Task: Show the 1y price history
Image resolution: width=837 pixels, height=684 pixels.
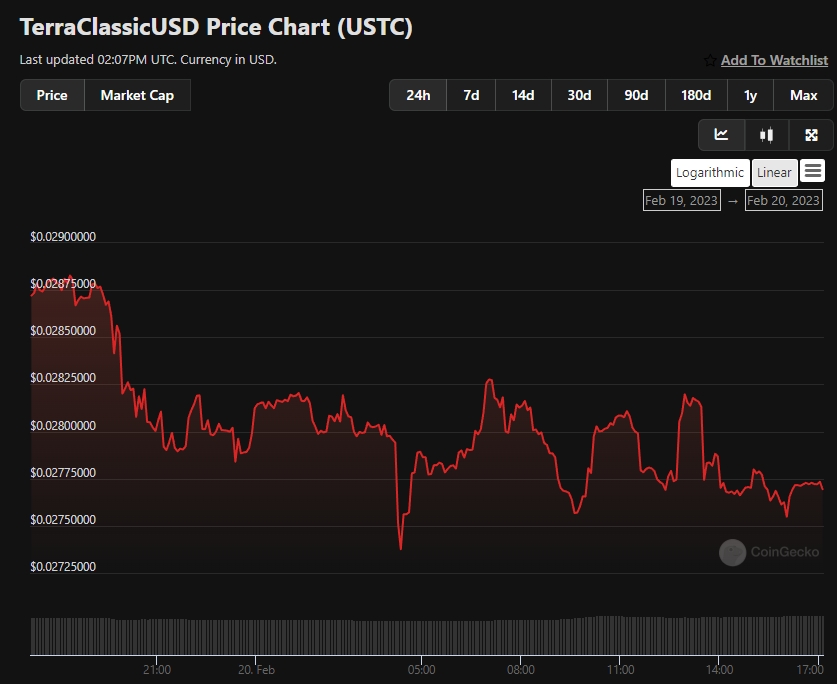Action: pyautogui.click(x=750, y=95)
